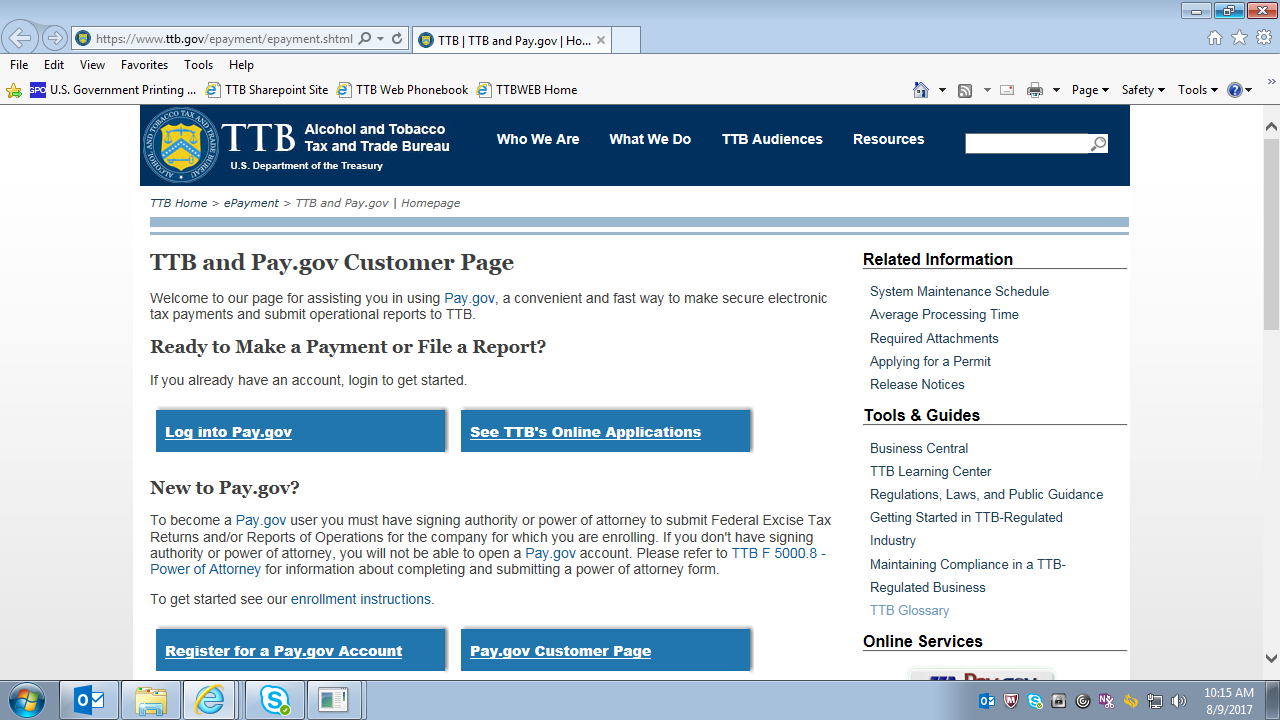This screenshot has width=1280, height=720.
Task: Open the View menu
Action: pyautogui.click(x=93, y=65)
